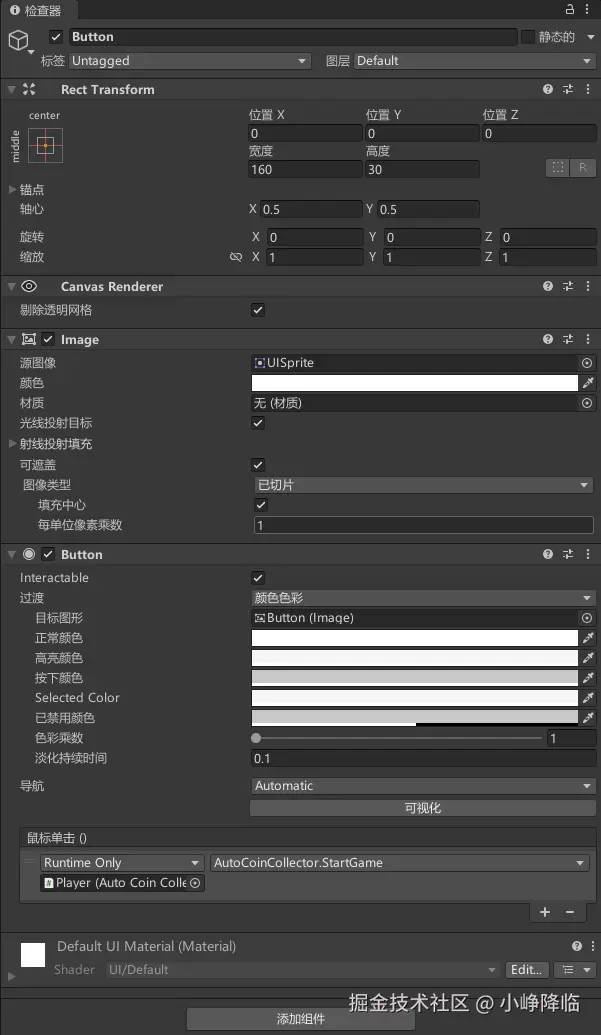Click the color multiplier (色彩乘数) slider handle
This screenshot has width=601, height=1035.
256,738
